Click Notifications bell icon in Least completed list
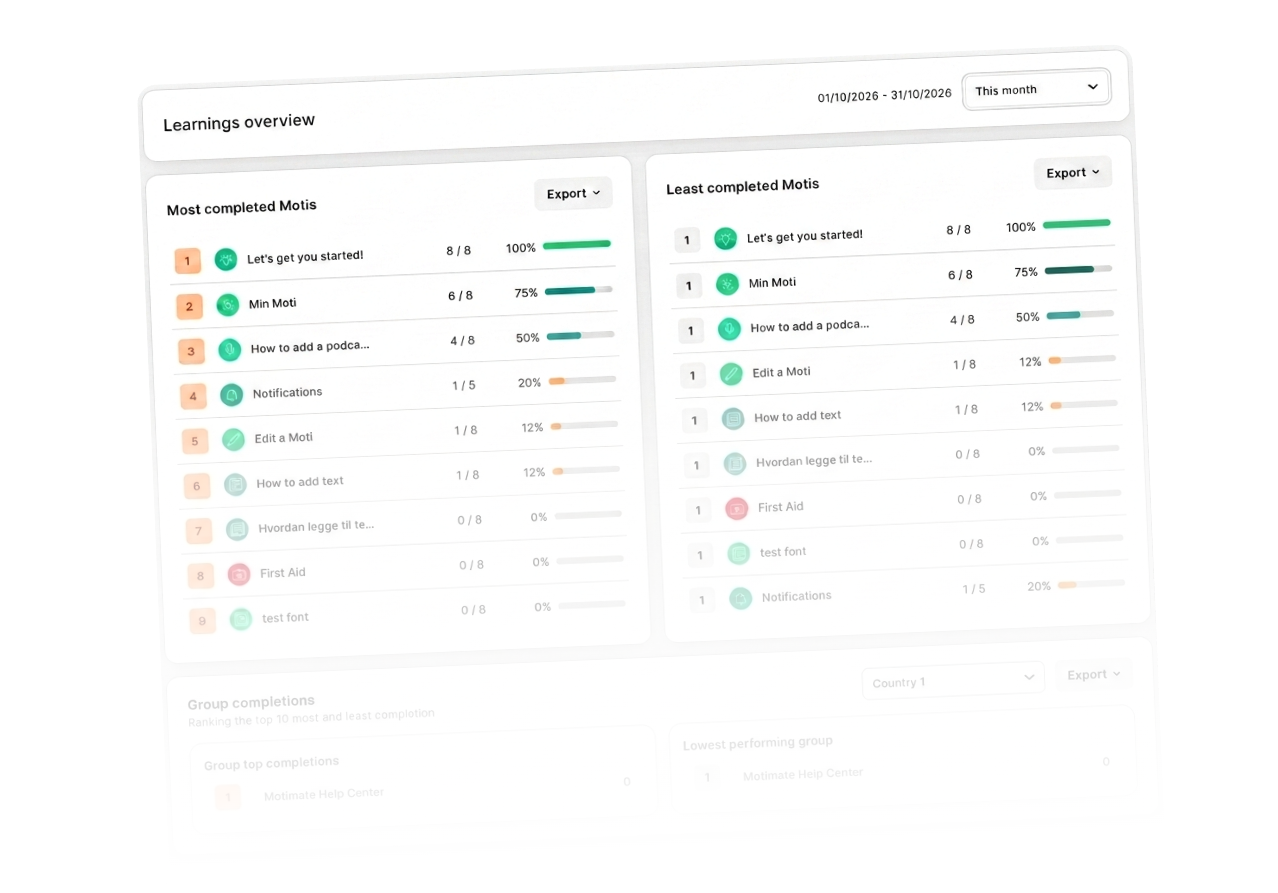This screenshot has width=1278, height=893. 740,598
